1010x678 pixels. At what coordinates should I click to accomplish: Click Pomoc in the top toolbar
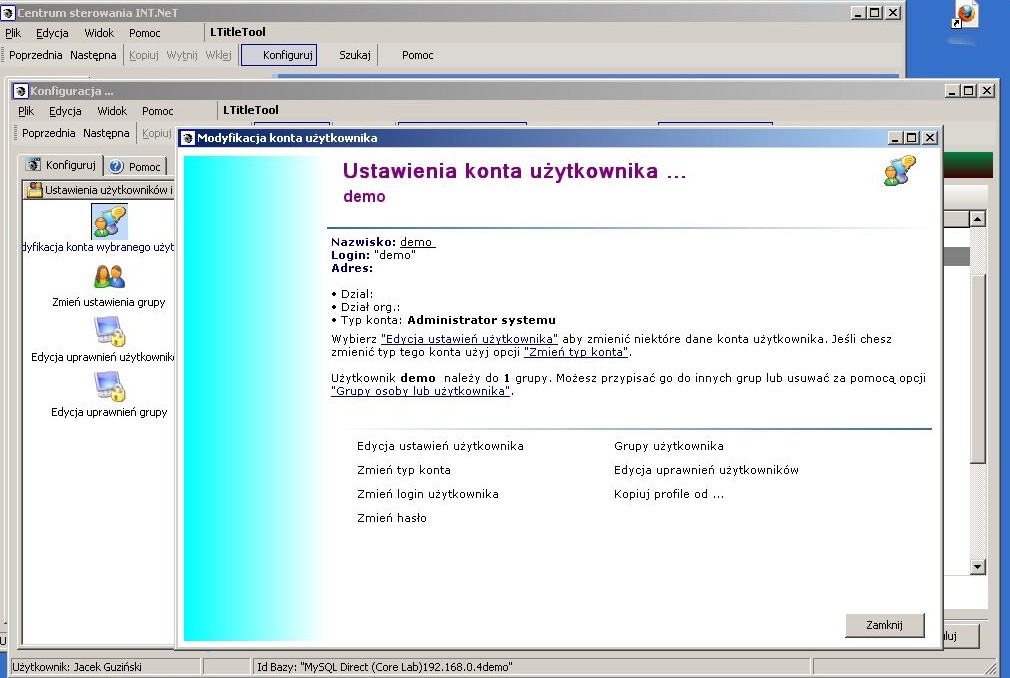(417, 55)
